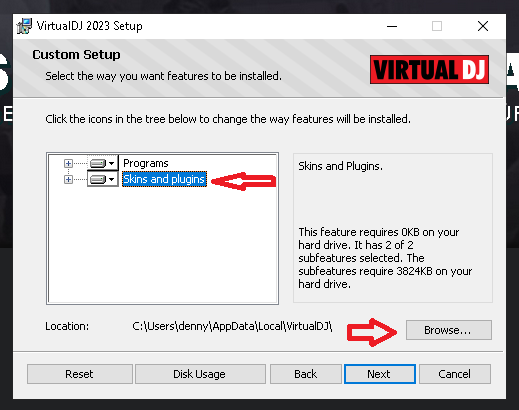Screen dimensions: 519x410
Task: Click the Reset button
Action: [x=80, y=374]
